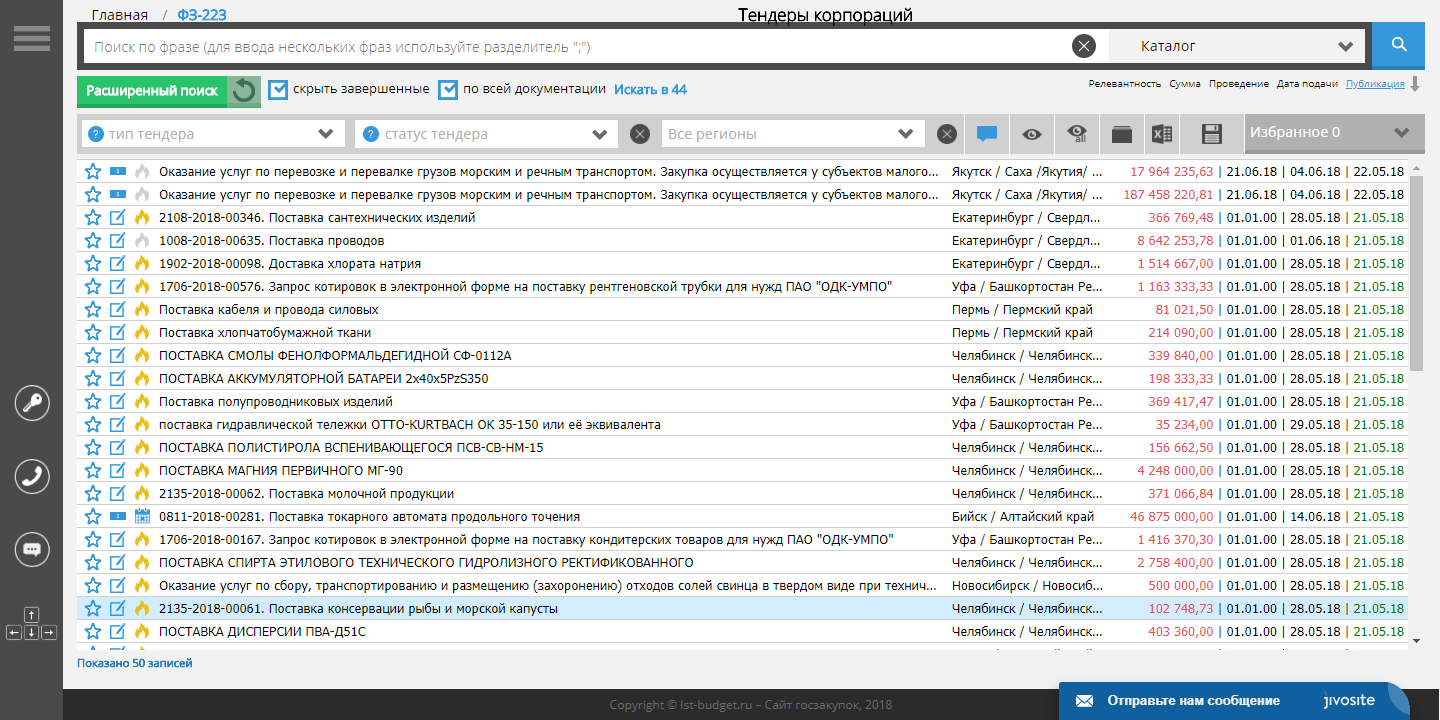
Task: Star the 'ПОСТАВКА ДИСПЕРСИИ ПВА-Д51С' tender
Action: 93,632
